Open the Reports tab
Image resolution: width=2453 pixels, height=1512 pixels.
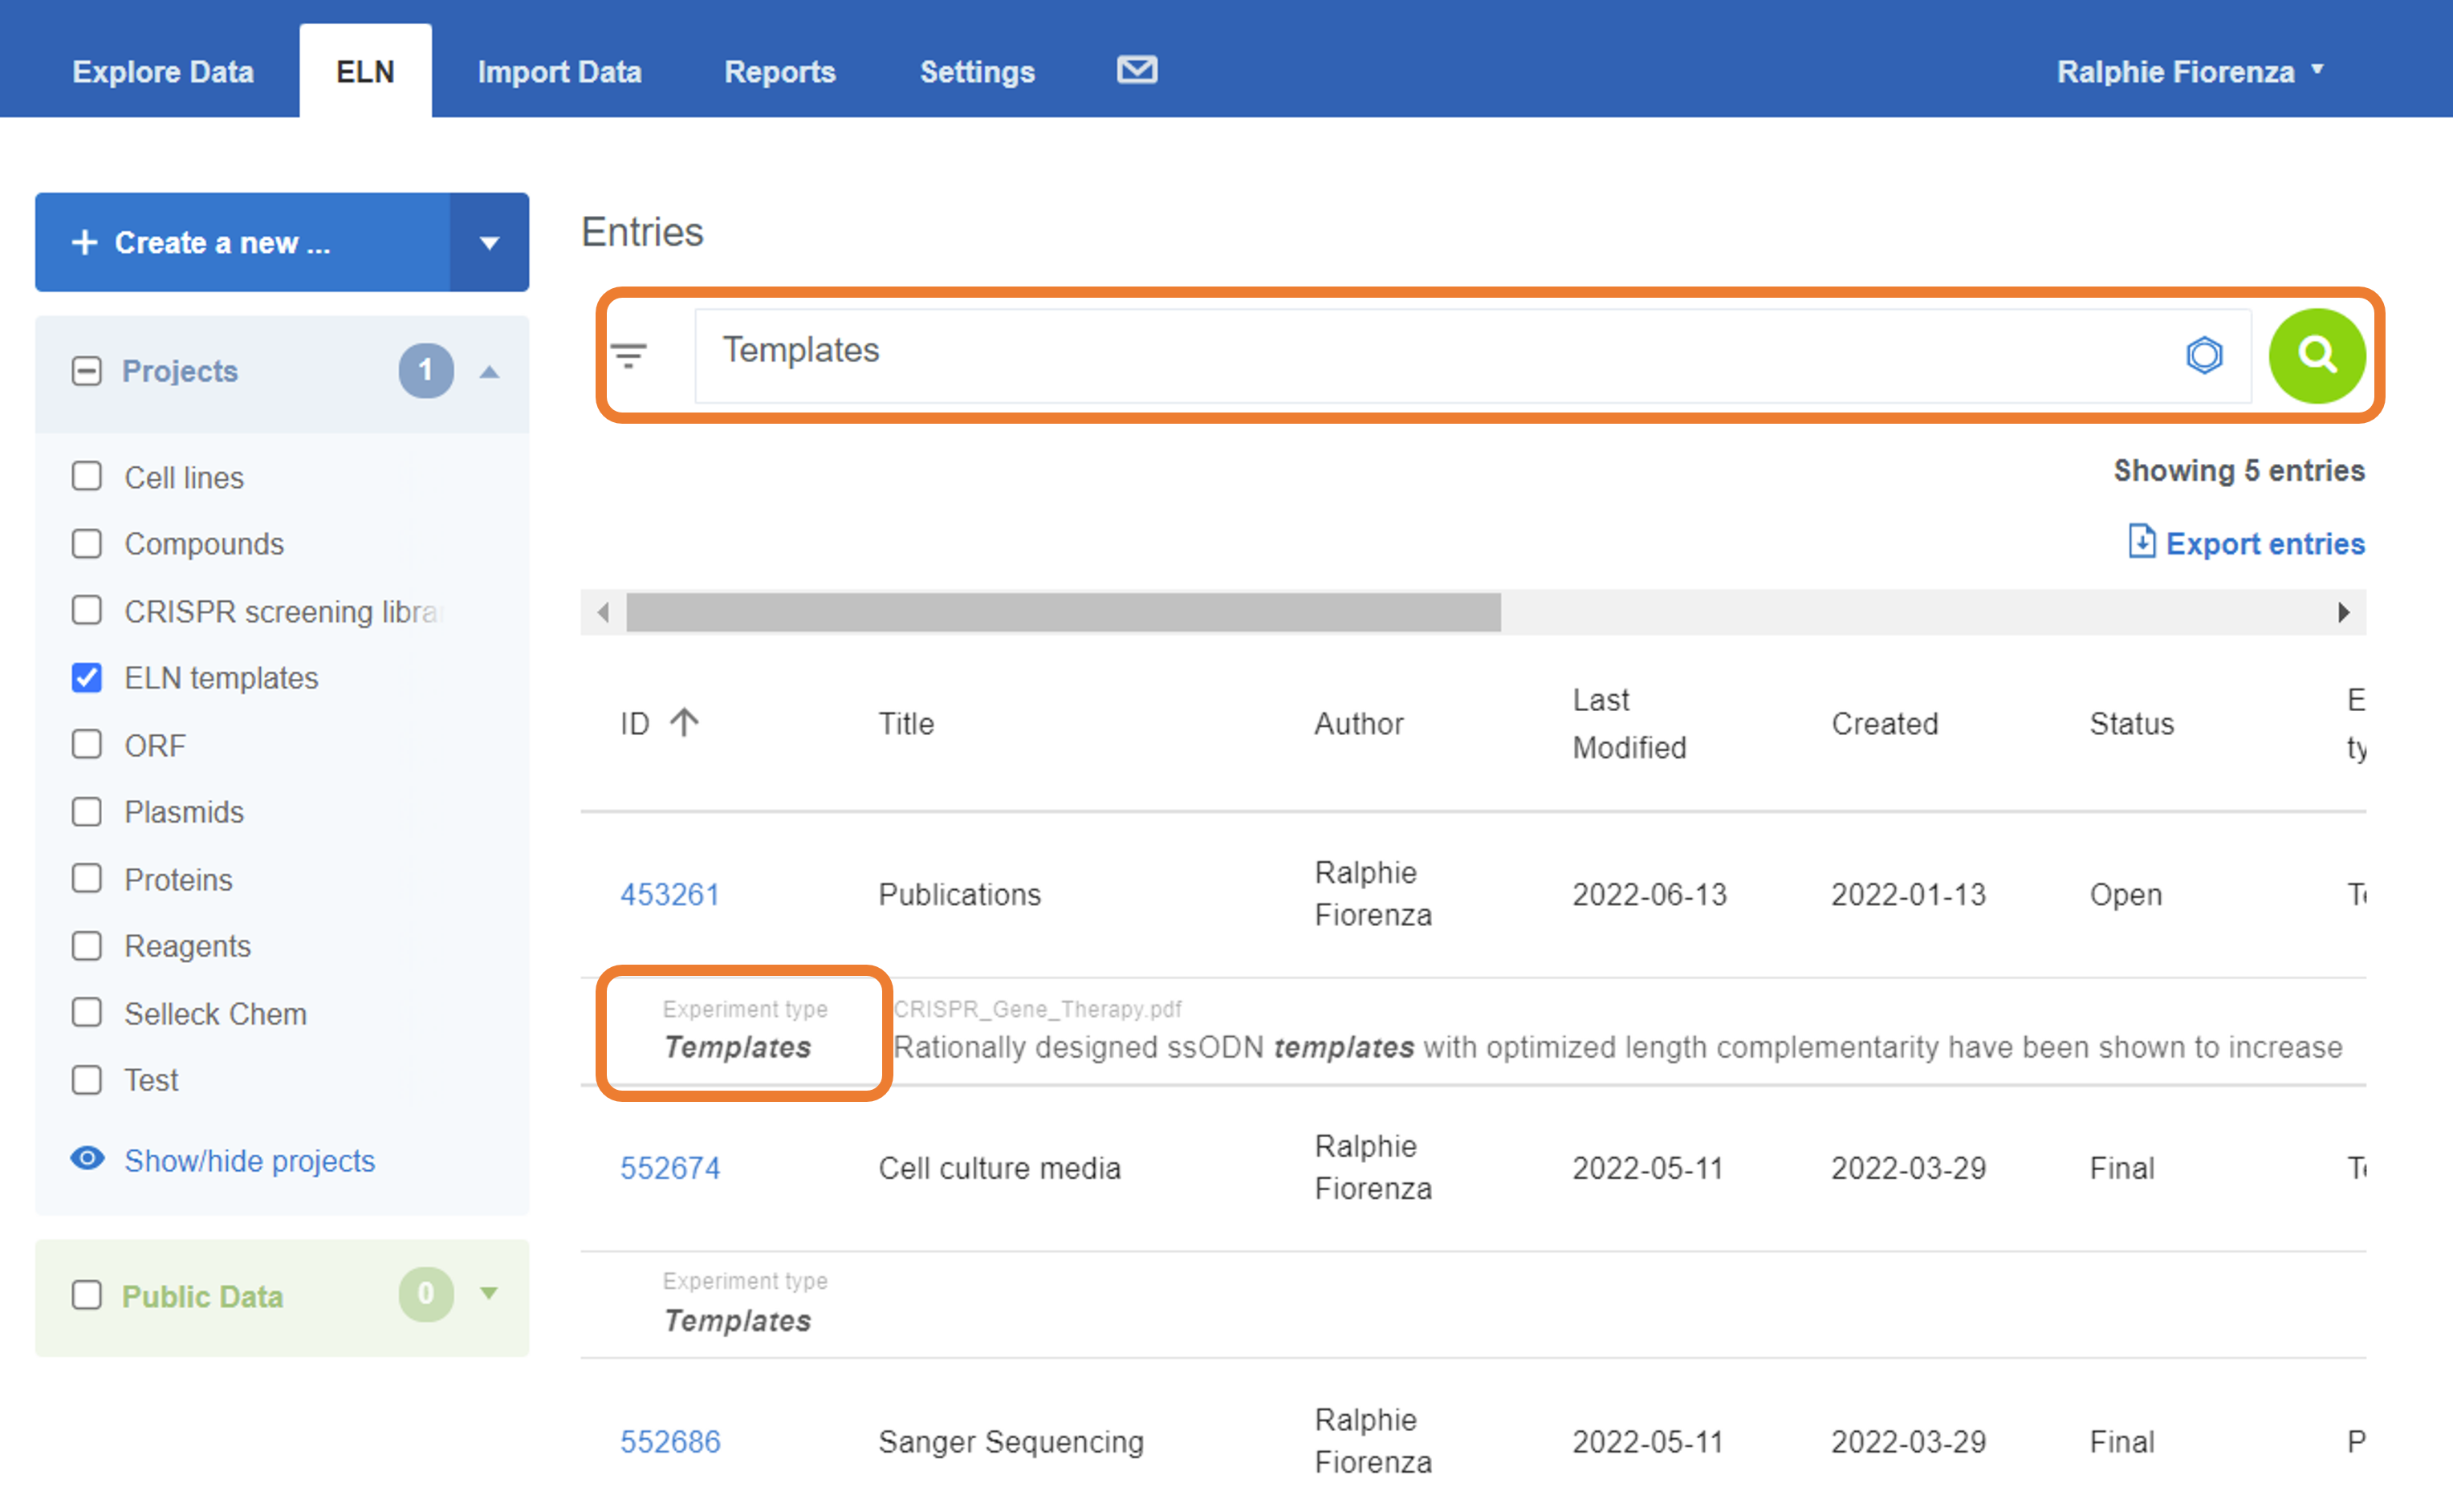tap(780, 72)
